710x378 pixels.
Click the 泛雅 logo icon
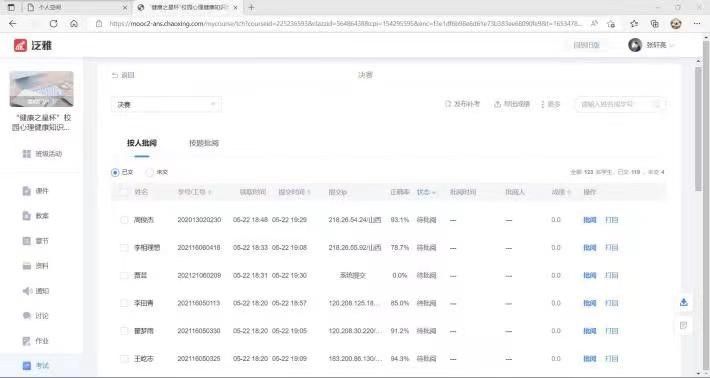pos(20,45)
